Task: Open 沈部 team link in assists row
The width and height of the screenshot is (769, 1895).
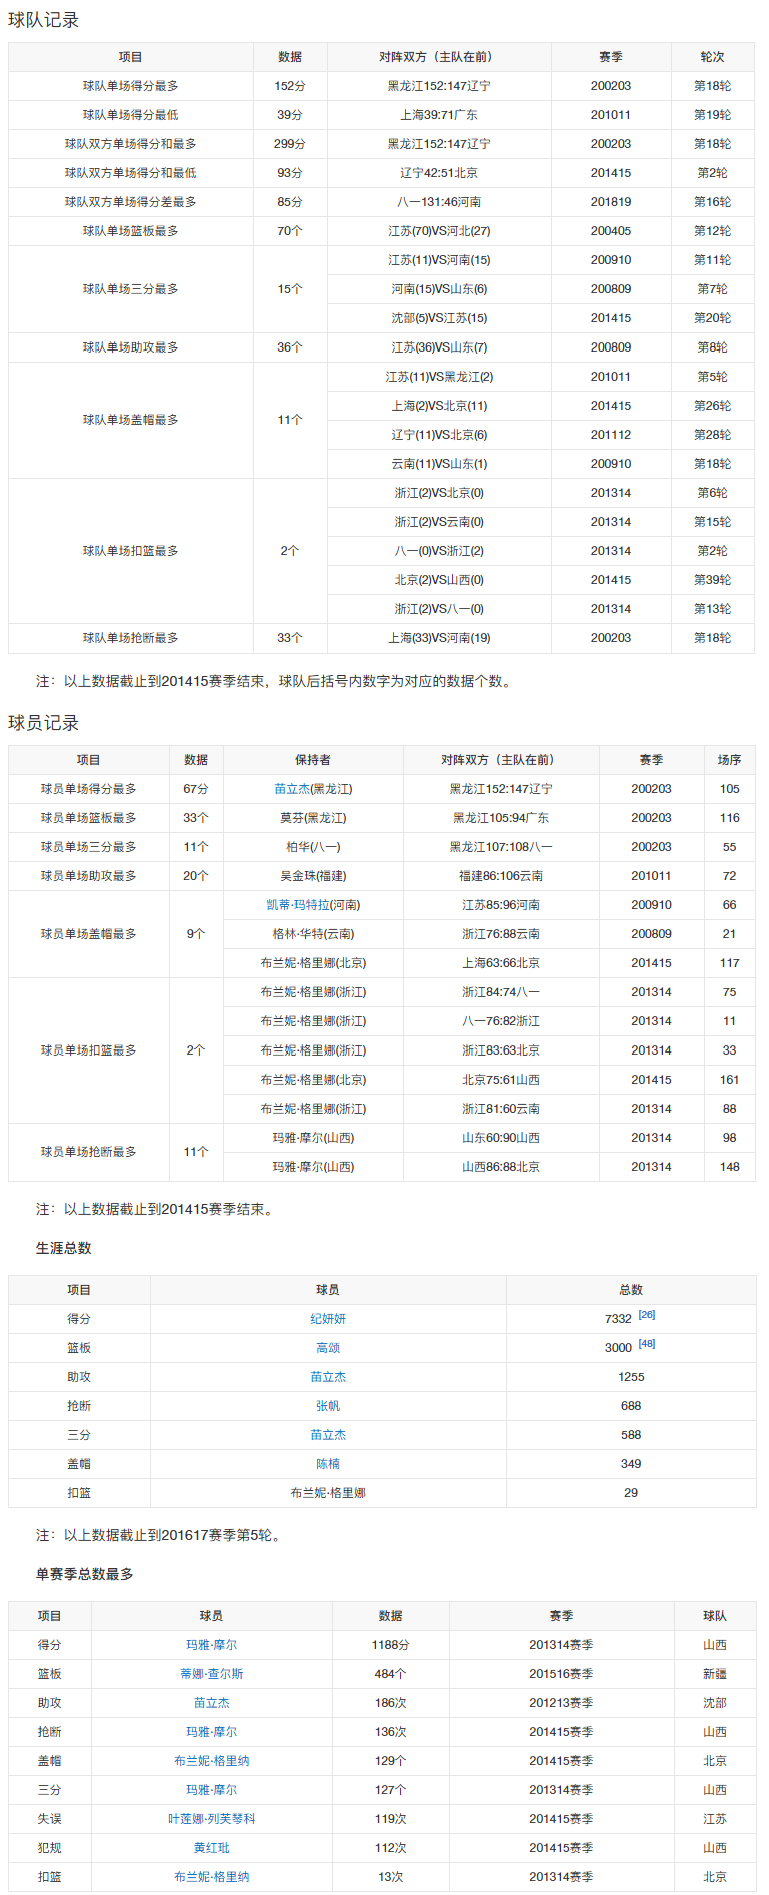Action: pyautogui.click(x=715, y=1703)
